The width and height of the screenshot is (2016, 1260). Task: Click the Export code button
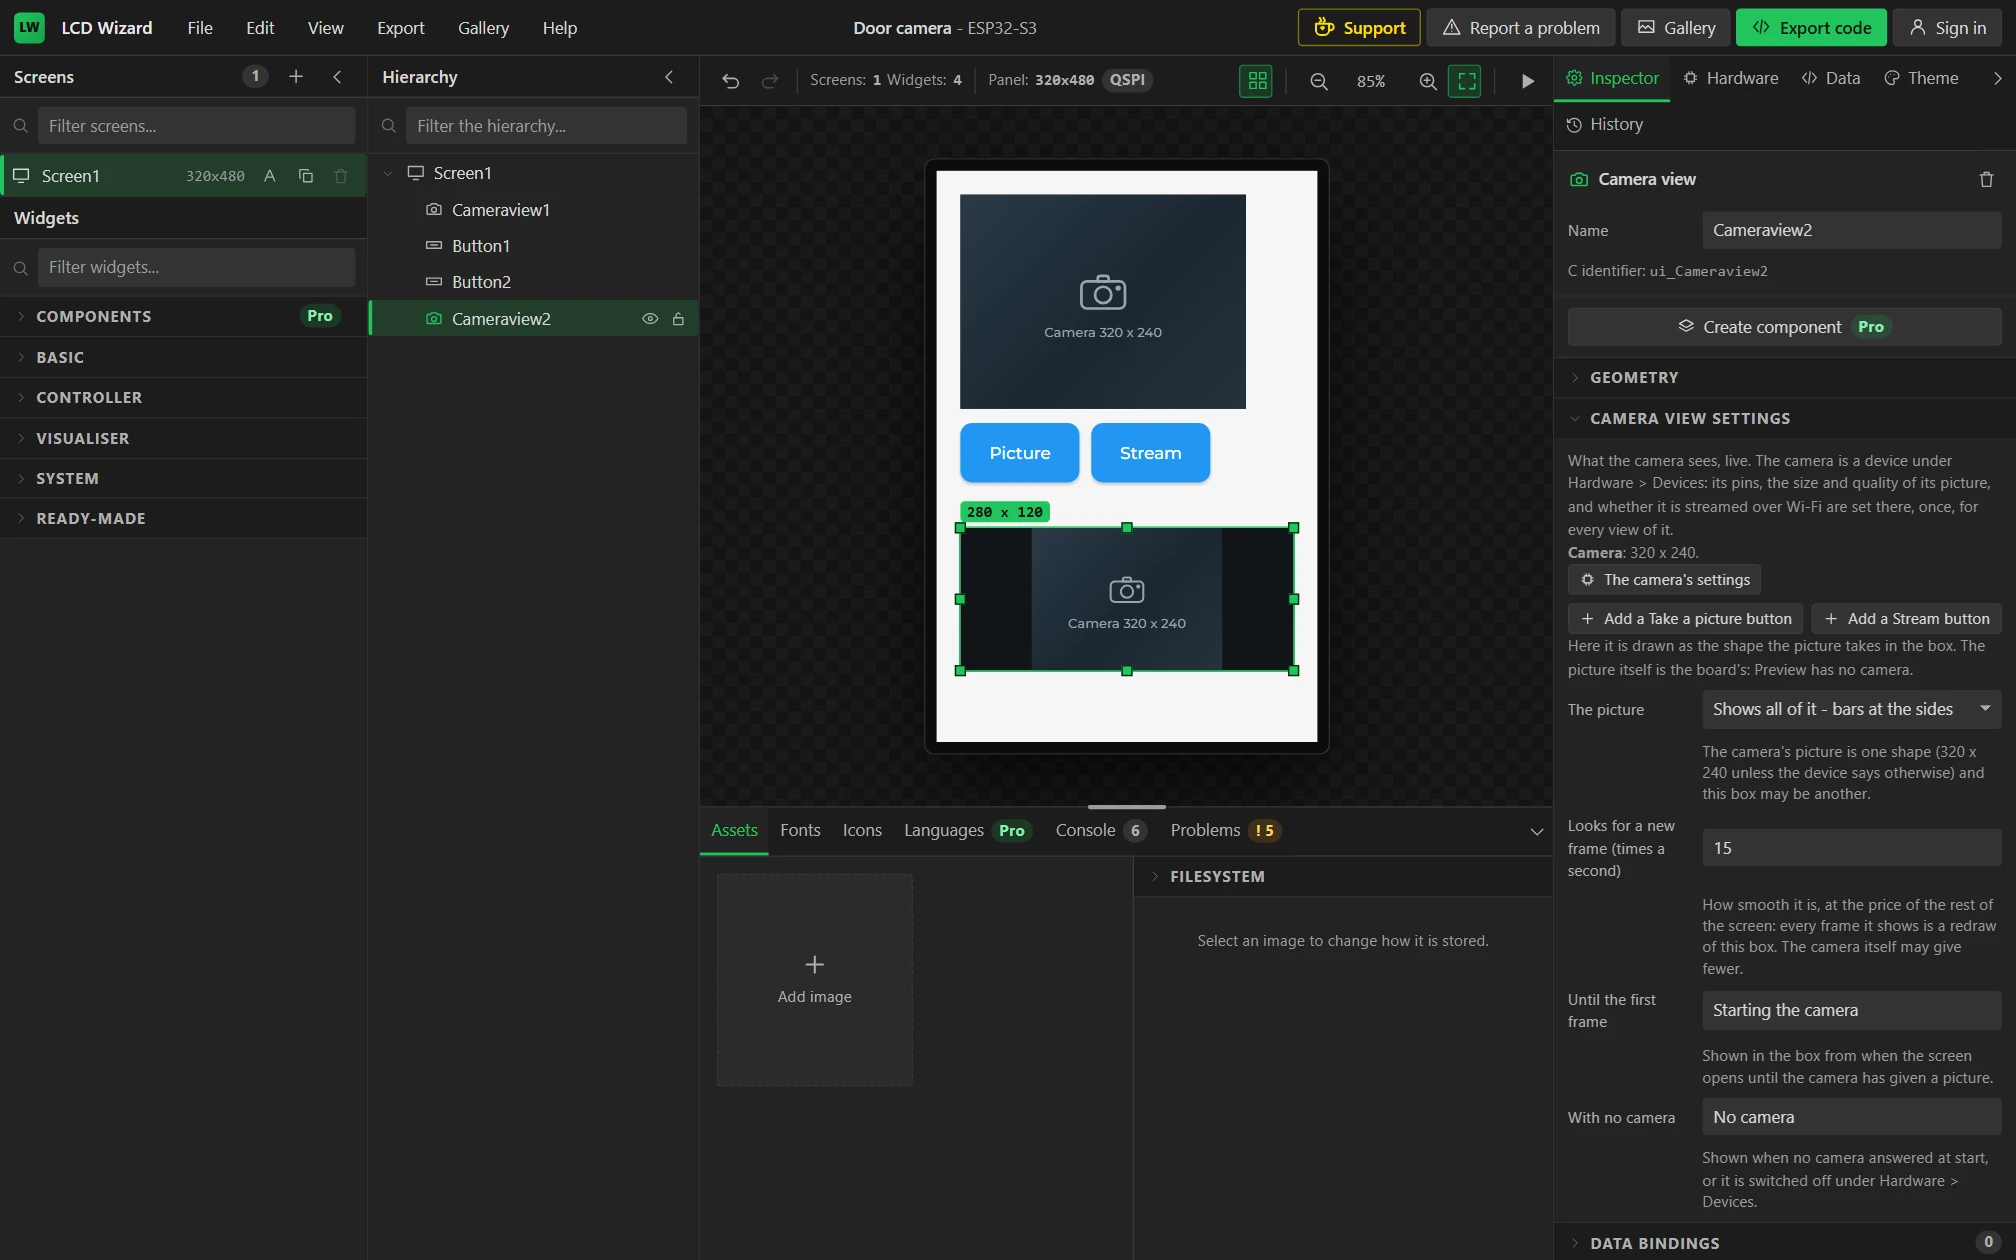click(x=1811, y=28)
